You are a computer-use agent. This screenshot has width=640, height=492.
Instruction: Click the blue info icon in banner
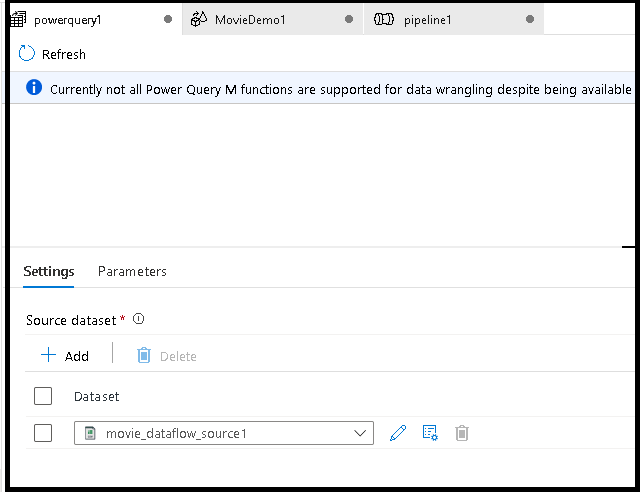pos(34,89)
